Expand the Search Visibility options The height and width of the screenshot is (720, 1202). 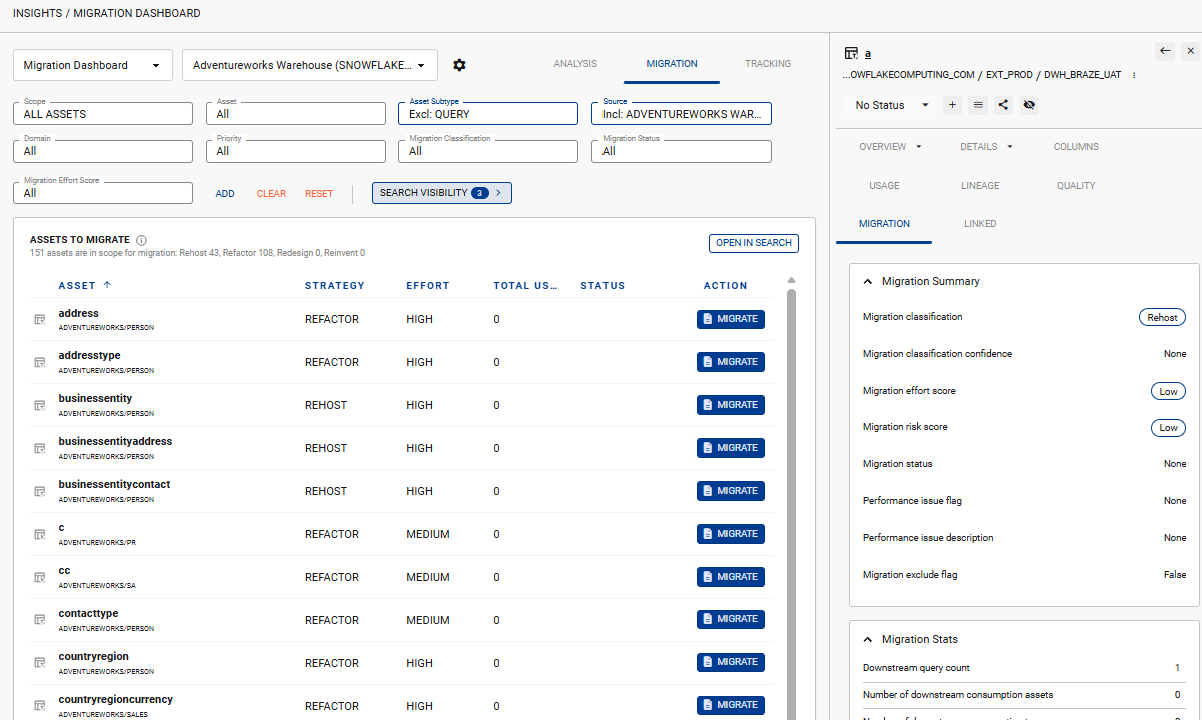(x=442, y=193)
